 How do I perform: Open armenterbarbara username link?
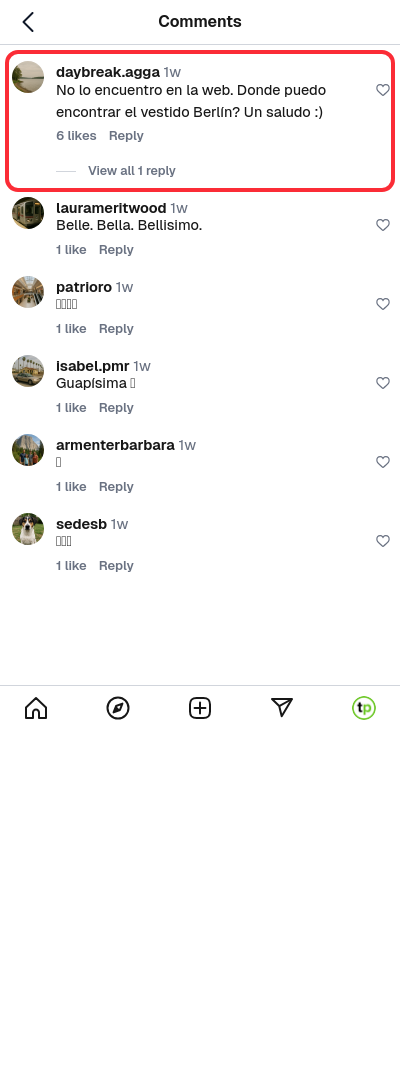click(x=115, y=445)
